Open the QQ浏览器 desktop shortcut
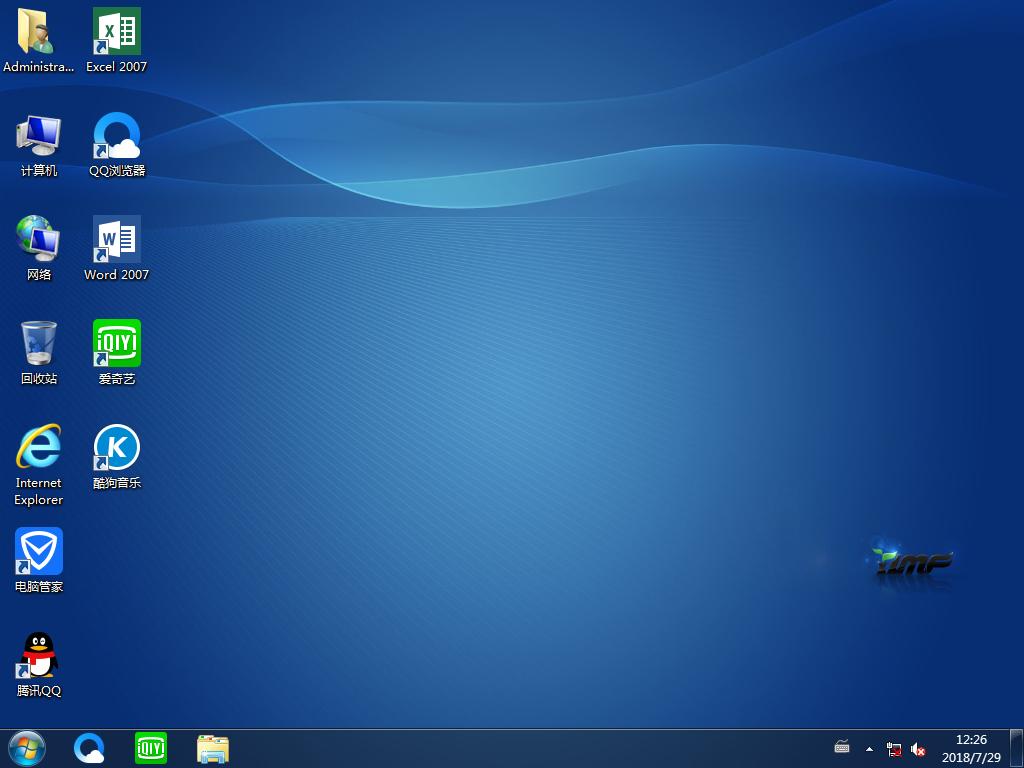Image resolution: width=1024 pixels, height=768 pixels. [117, 145]
